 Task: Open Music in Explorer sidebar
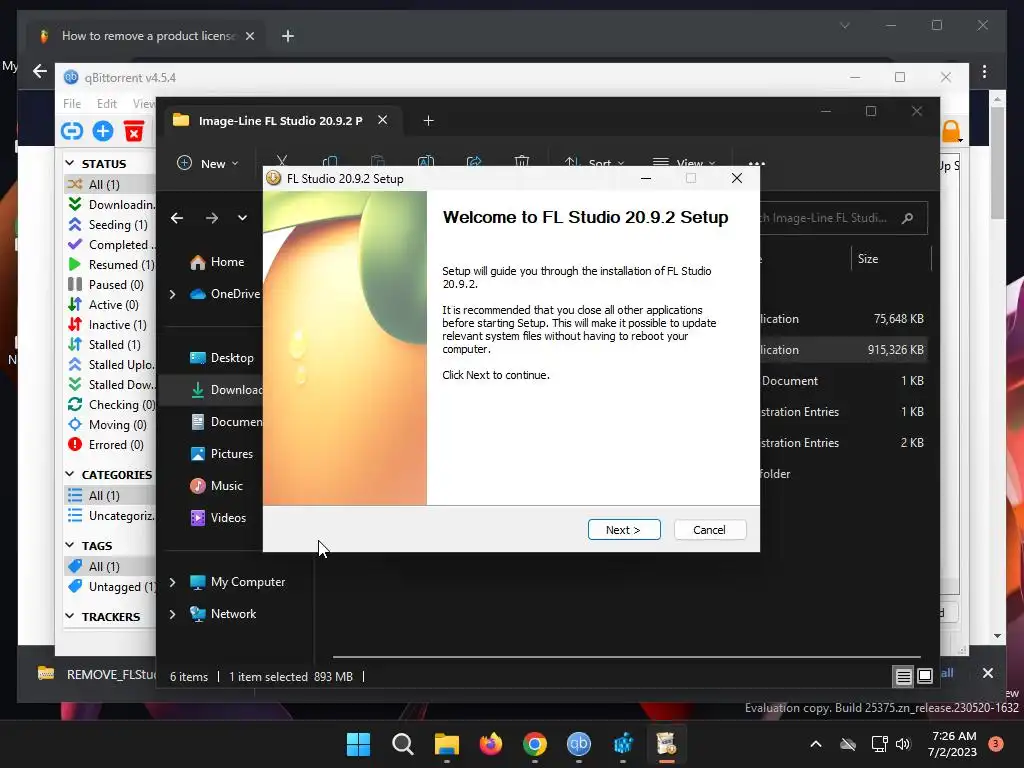217,486
